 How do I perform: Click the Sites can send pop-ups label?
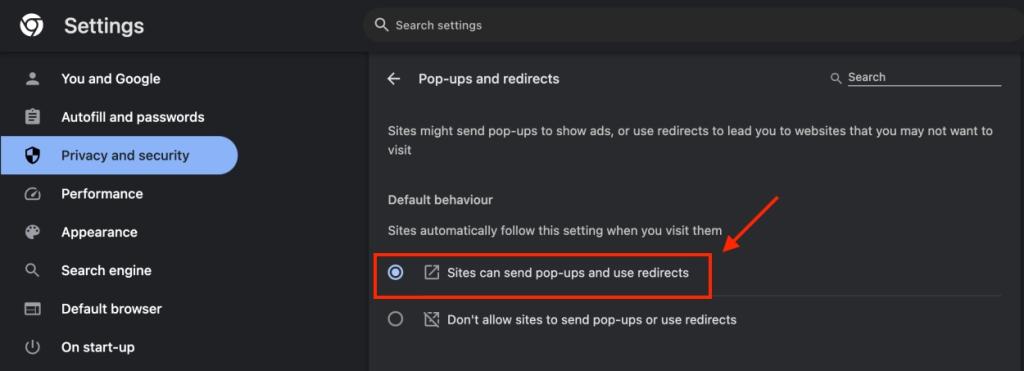(568, 273)
